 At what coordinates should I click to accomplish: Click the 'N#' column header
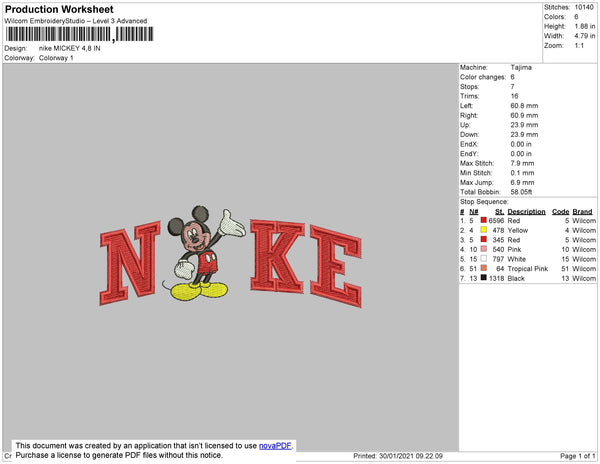474,212
